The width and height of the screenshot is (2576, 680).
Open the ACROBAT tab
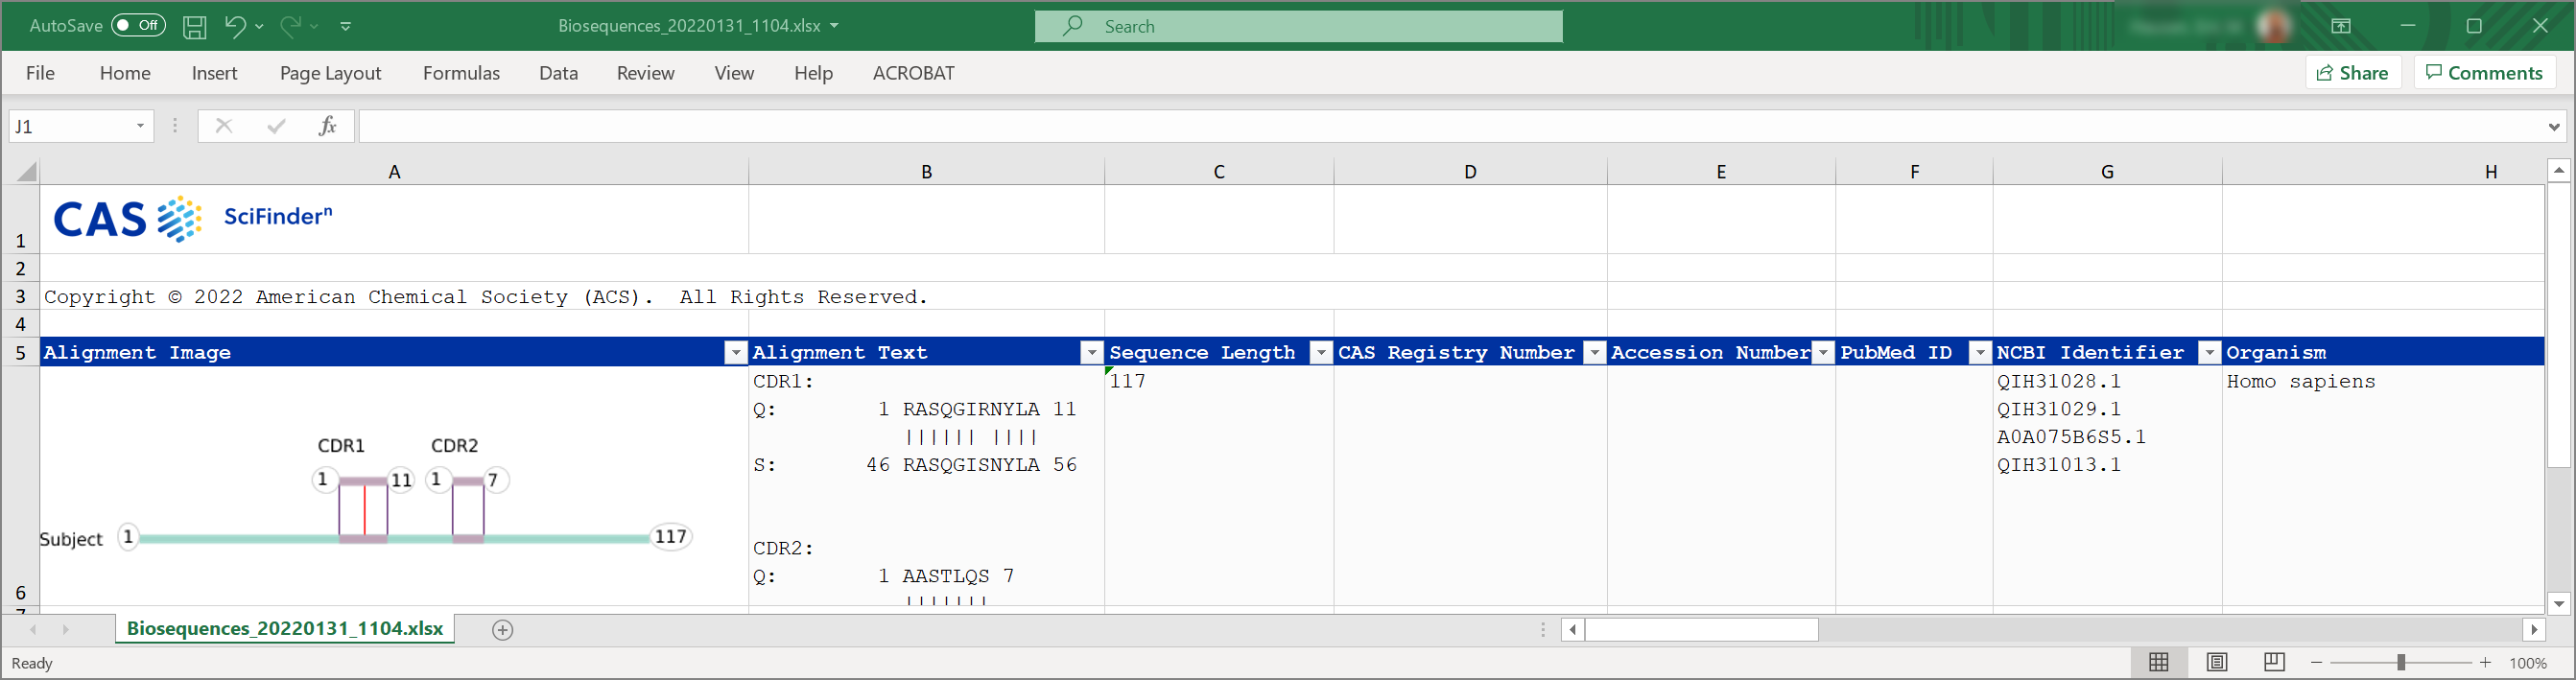tap(913, 73)
